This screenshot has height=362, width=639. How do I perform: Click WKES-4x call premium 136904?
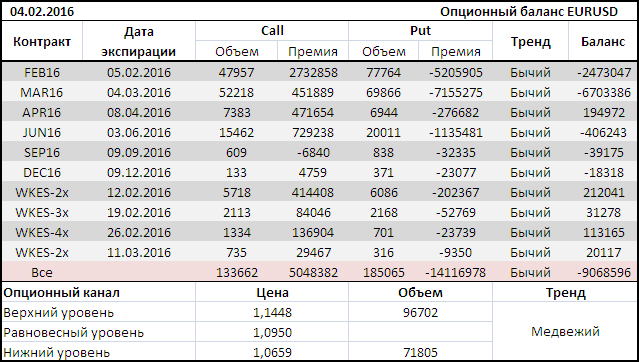(x=313, y=232)
